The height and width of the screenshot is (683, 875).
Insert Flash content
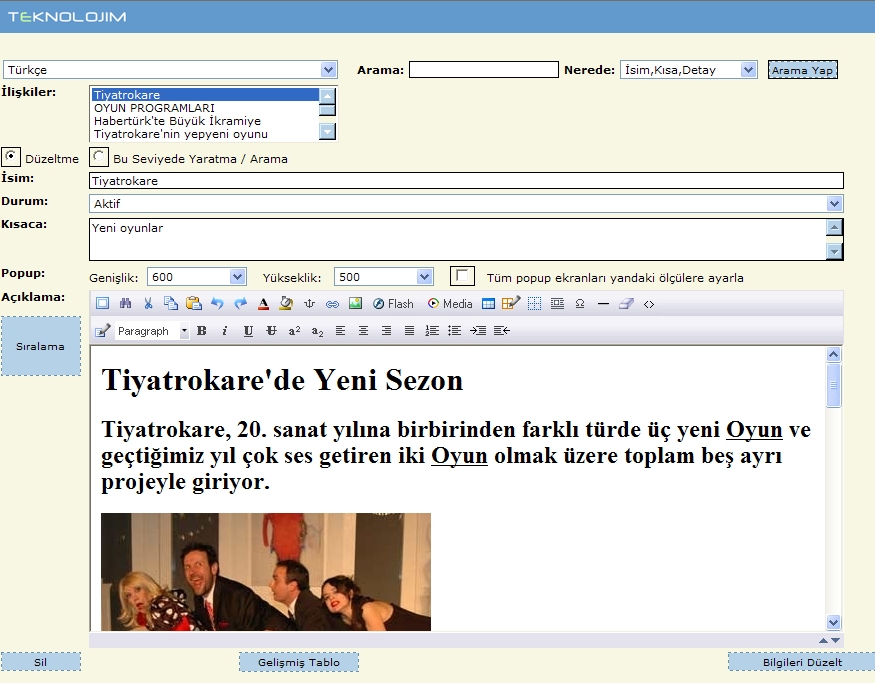tap(393, 304)
